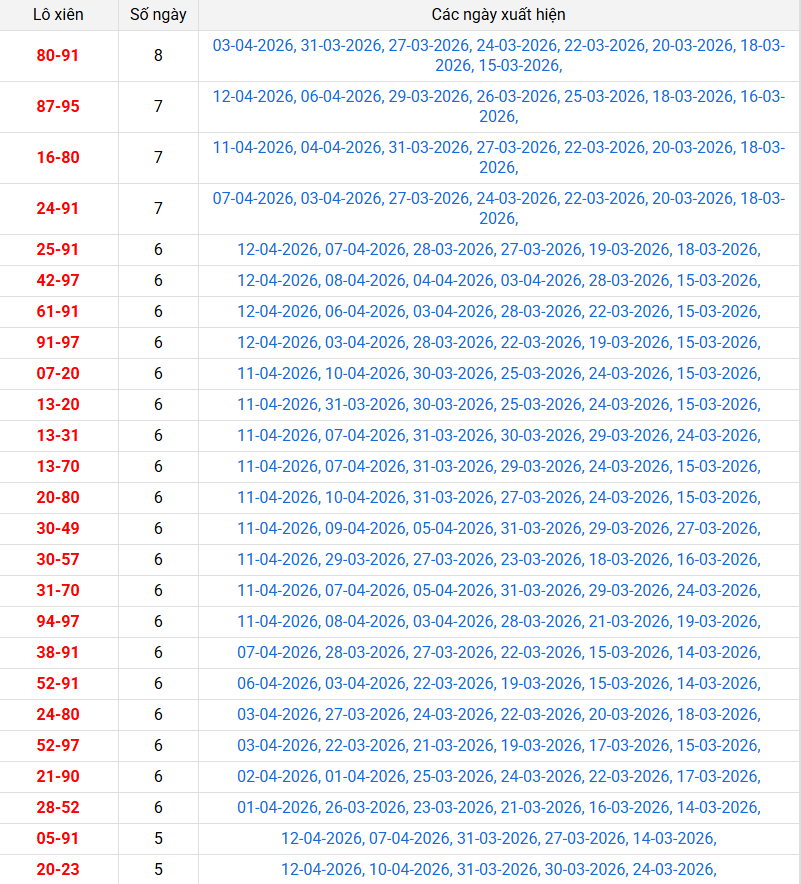The height and width of the screenshot is (884, 801).
Task: Click the 87-95 lô xiên pair
Action: point(58,107)
